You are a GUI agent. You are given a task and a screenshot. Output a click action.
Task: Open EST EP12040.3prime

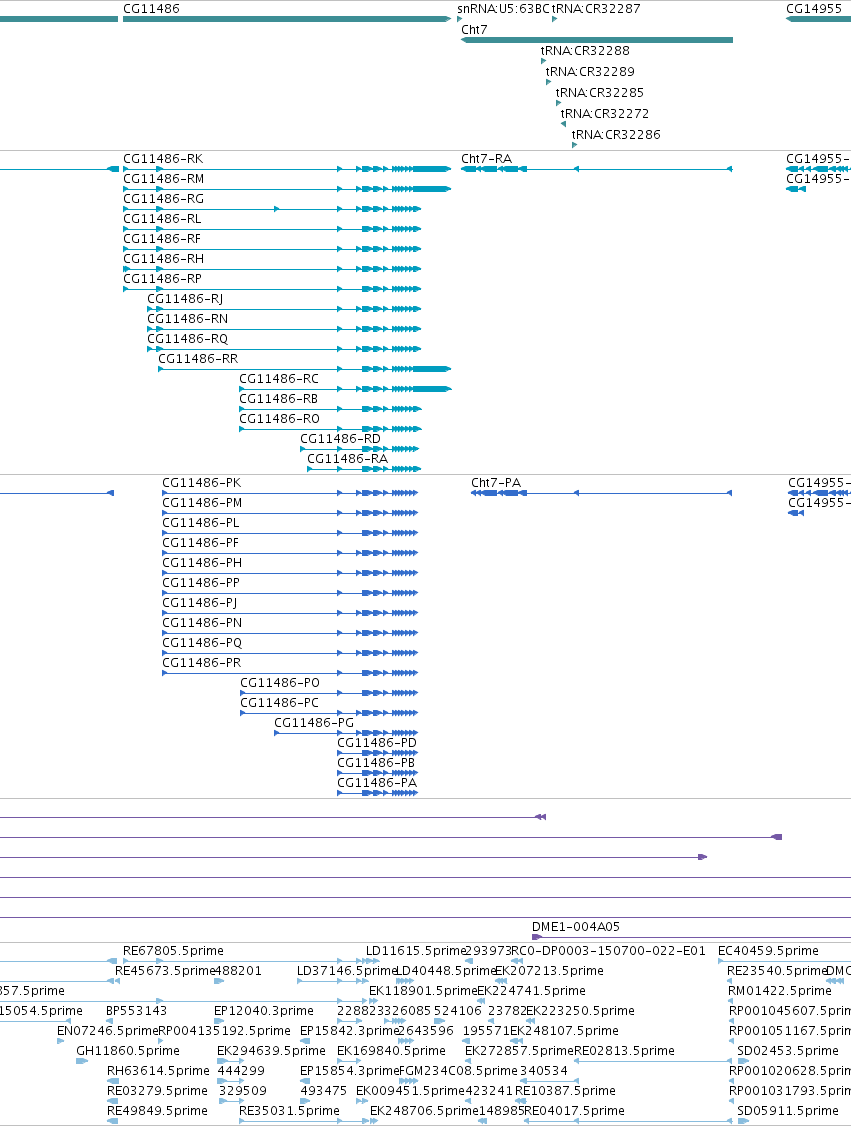coord(264,1010)
